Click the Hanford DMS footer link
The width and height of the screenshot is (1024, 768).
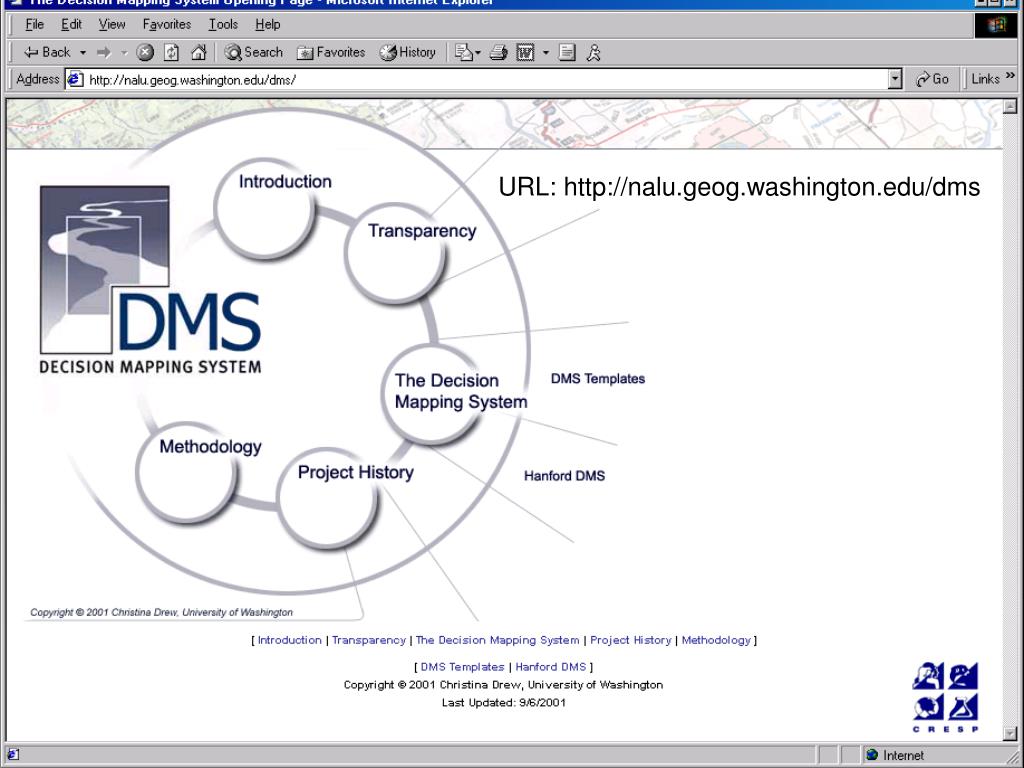551,667
